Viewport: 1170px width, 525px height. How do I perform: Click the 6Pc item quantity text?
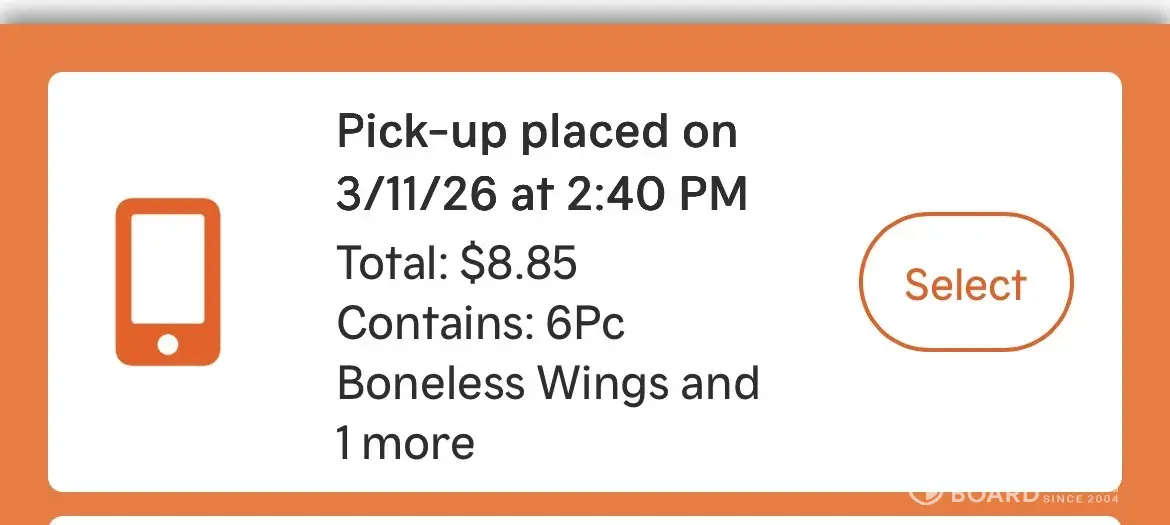[x=586, y=324]
